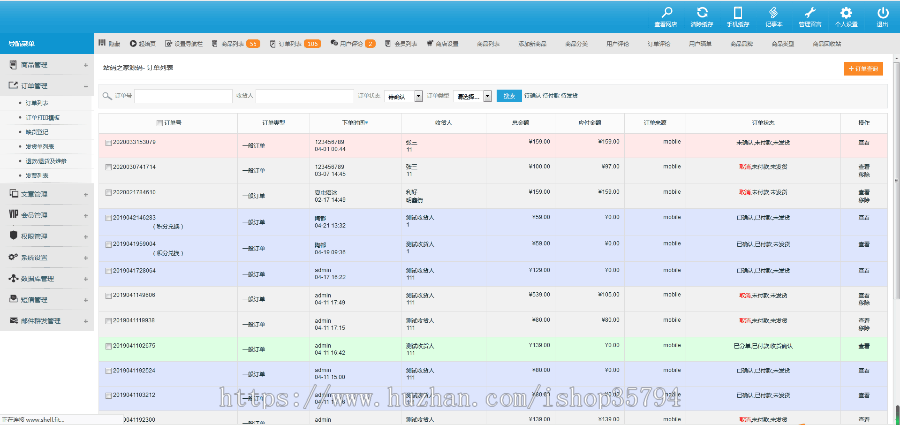900x425 pixels.
Task: Open the 订单状态 dropdown
Action: tap(404, 96)
